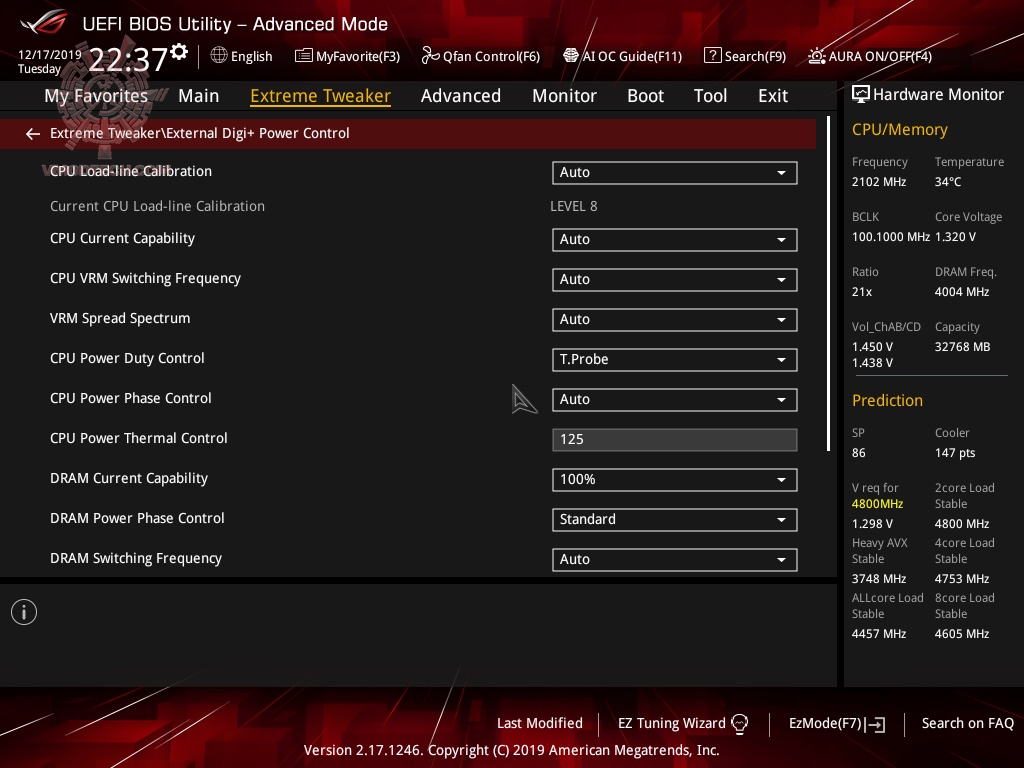Click the Hardware Monitor screen icon
Screen dimensions: 1024x768
click(861, 94)
